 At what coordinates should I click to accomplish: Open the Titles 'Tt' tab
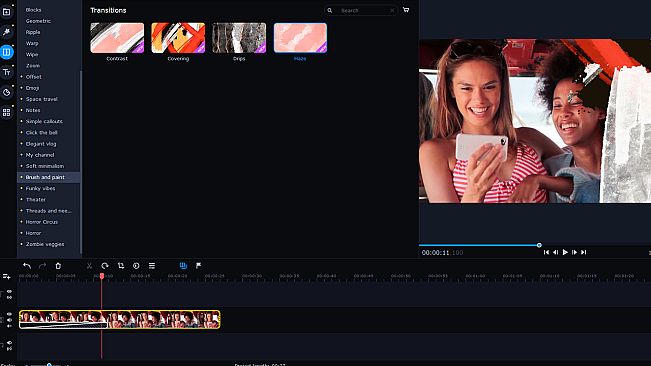point(6,72)
